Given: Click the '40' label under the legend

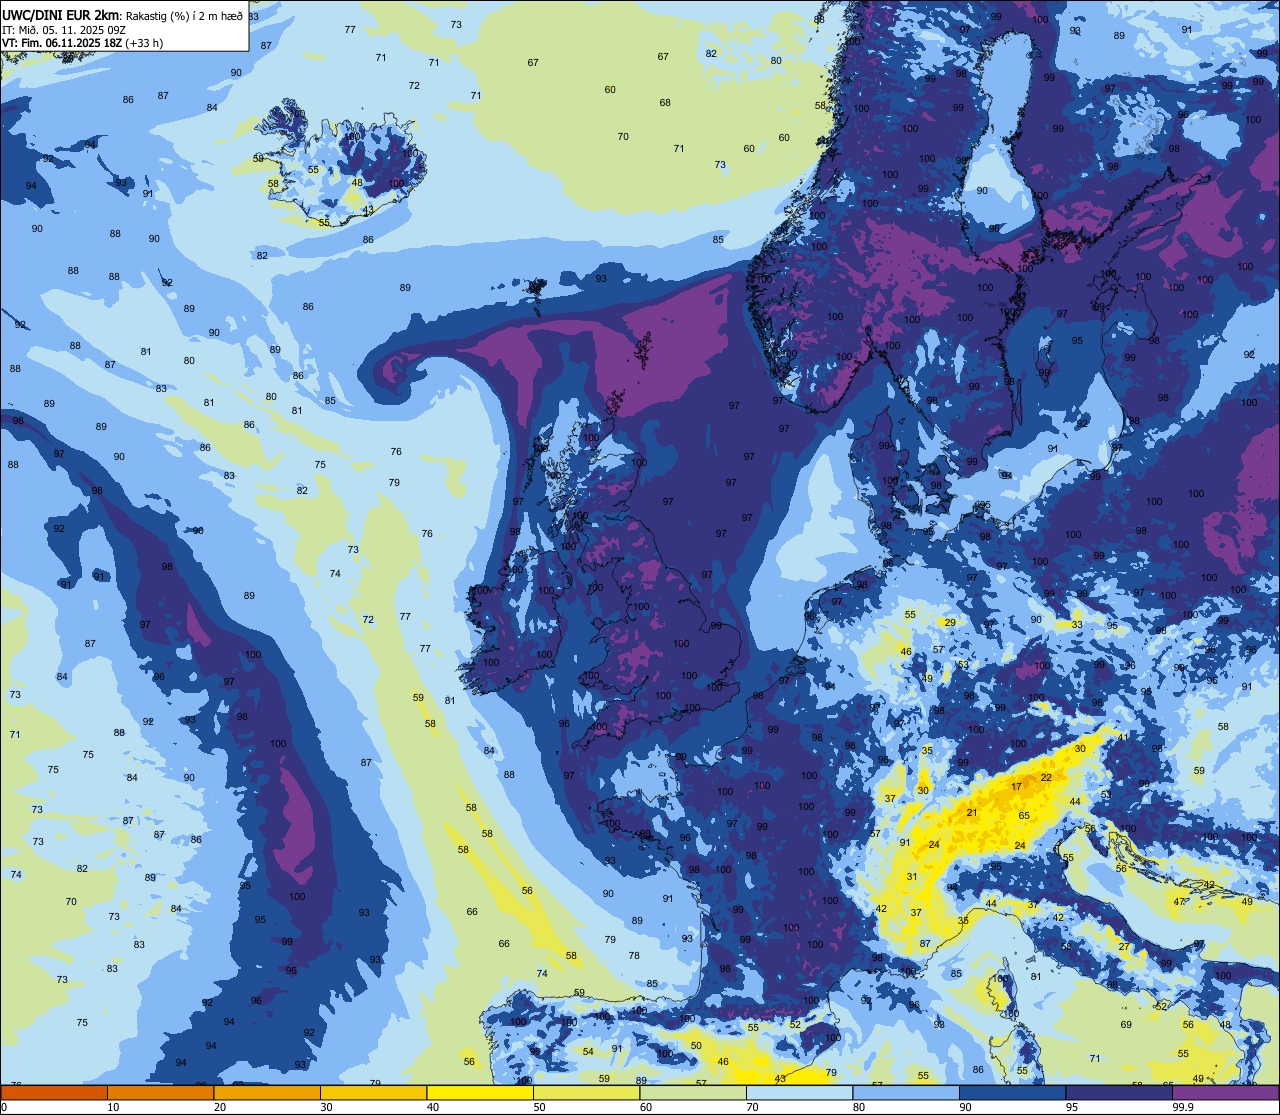Looking at the screenshot, I should 433,1107.
